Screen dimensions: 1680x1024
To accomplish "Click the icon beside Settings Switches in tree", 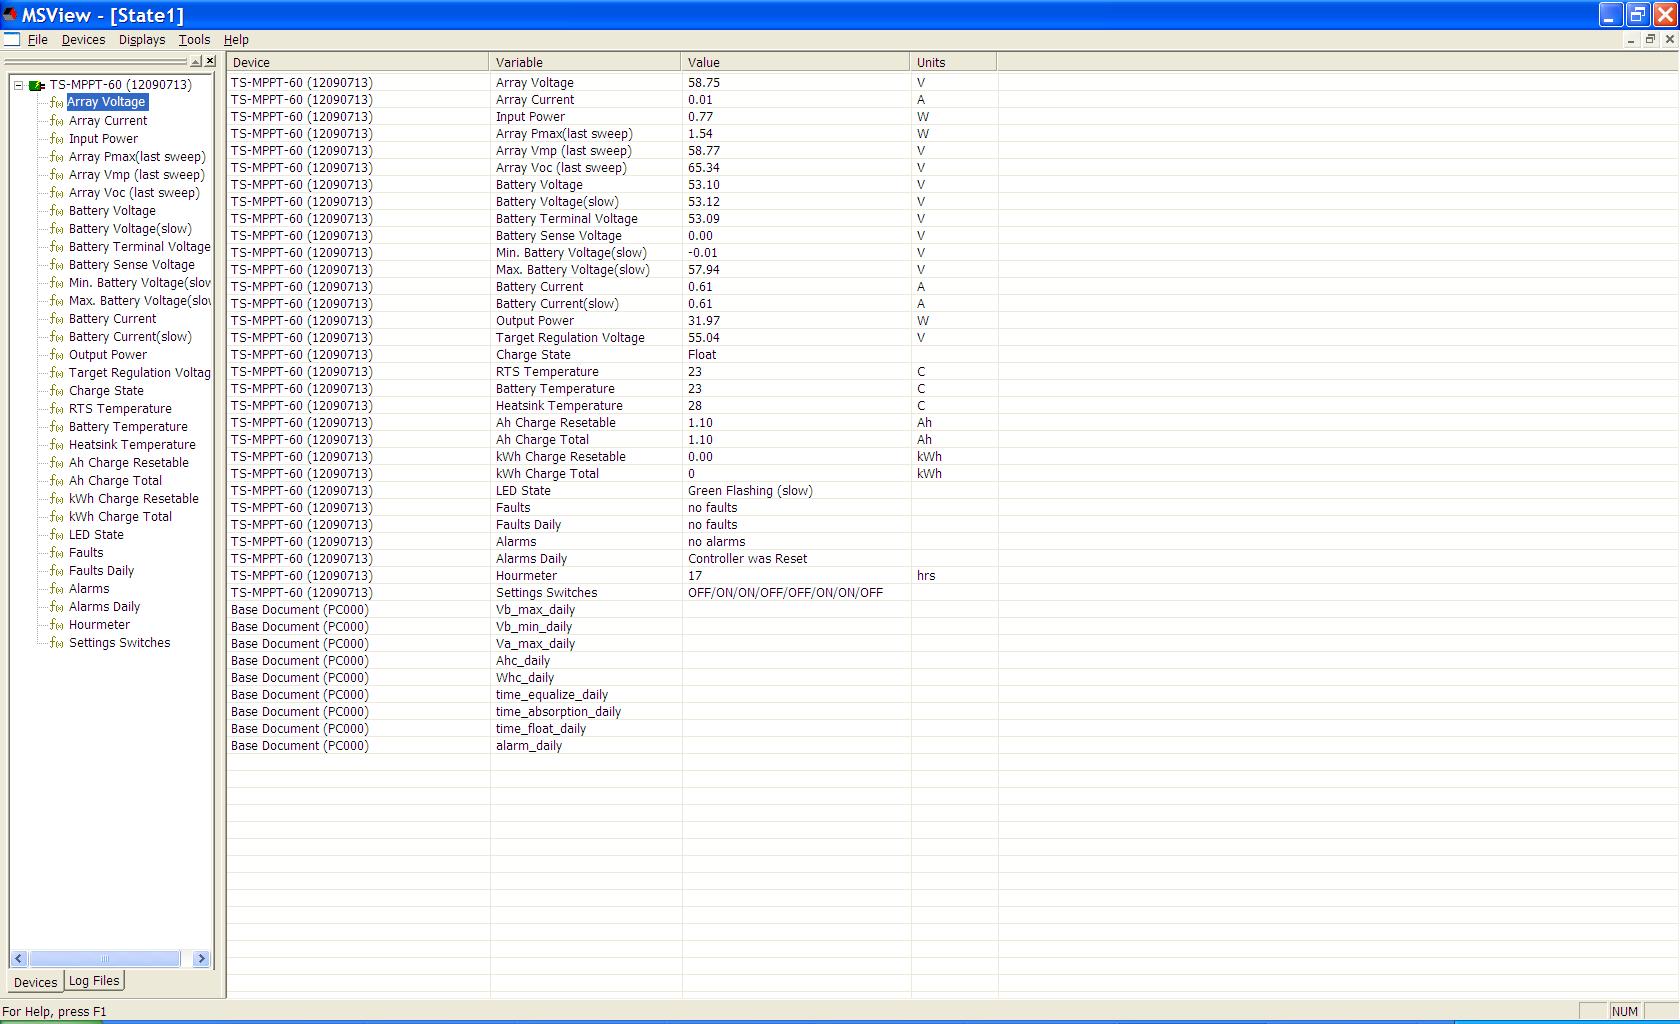I will click(x=57, y=643).
